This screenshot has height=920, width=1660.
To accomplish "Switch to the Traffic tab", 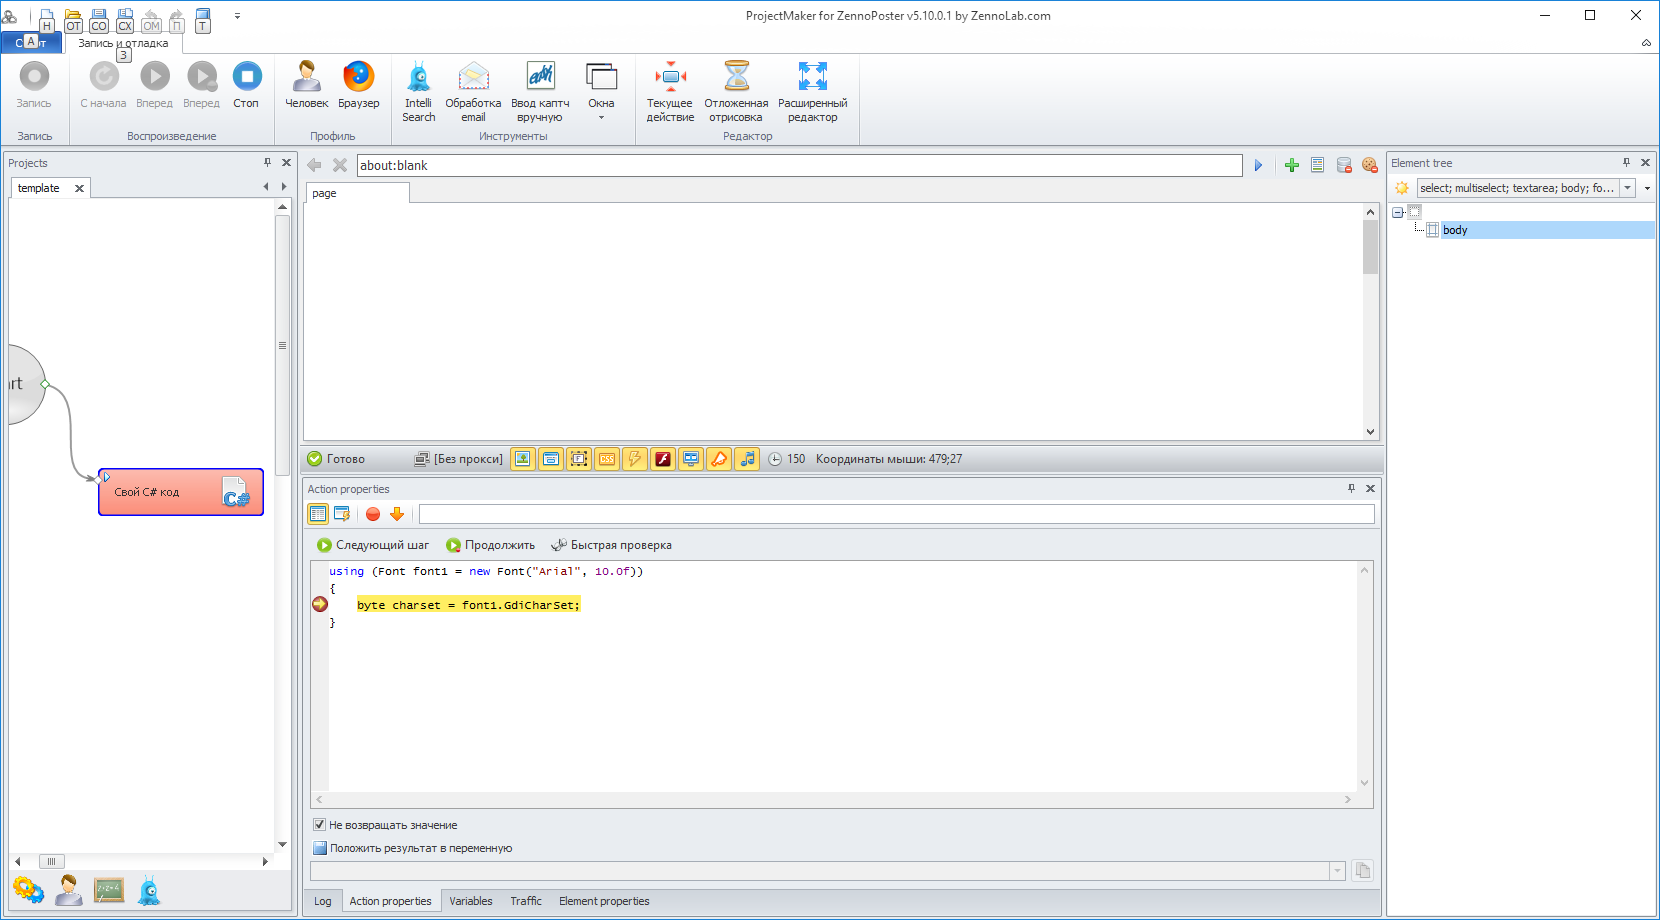I will [526, 901].
